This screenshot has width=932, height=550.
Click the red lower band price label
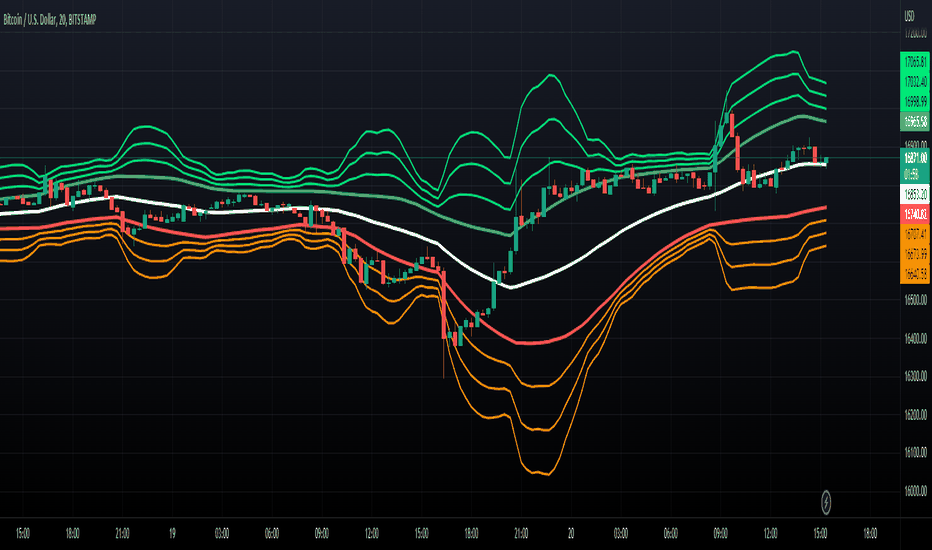[915, 214]
